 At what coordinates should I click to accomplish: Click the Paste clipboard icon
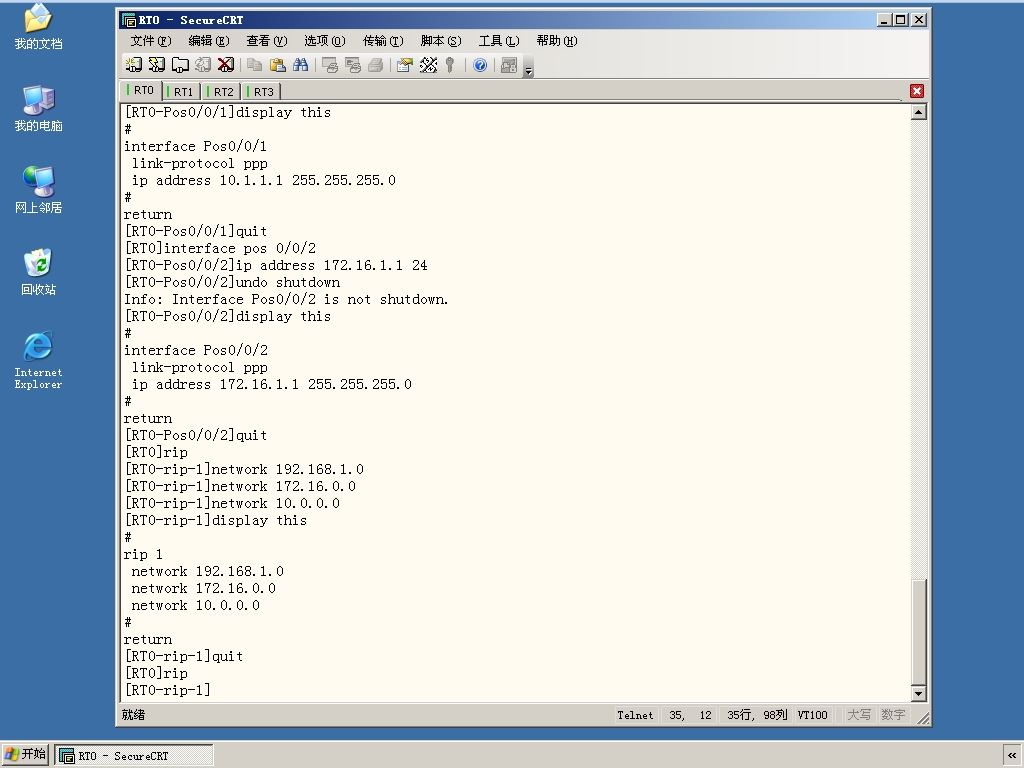(x=278, y=65)
